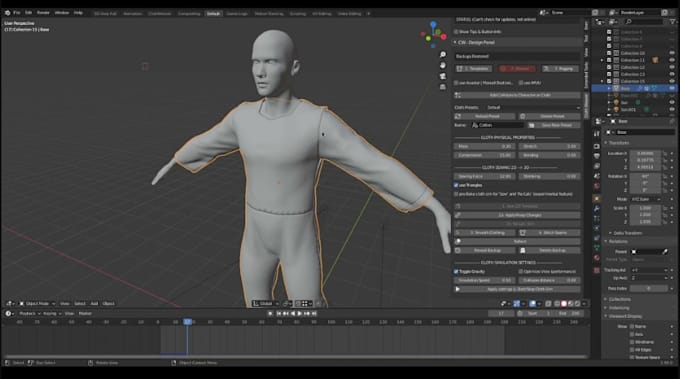
Task: Click the pan view hand icon
Action: (442, 65)
